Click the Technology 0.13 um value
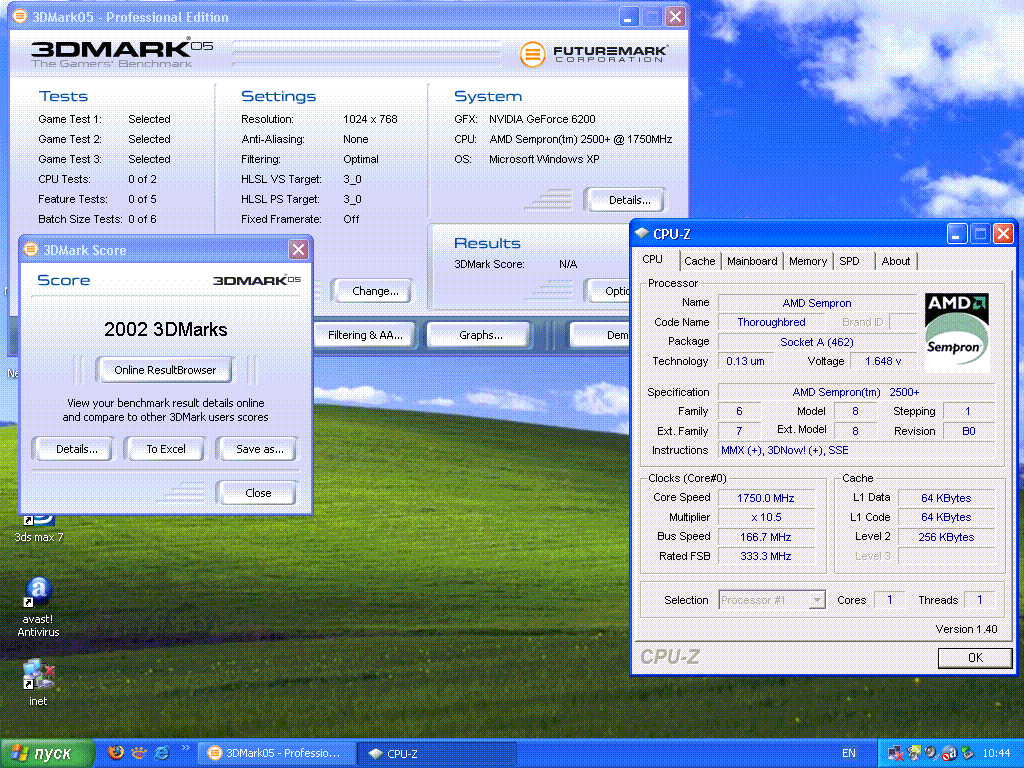The image size is (1024, 768). pyautogui.click(x=745, y=361)
